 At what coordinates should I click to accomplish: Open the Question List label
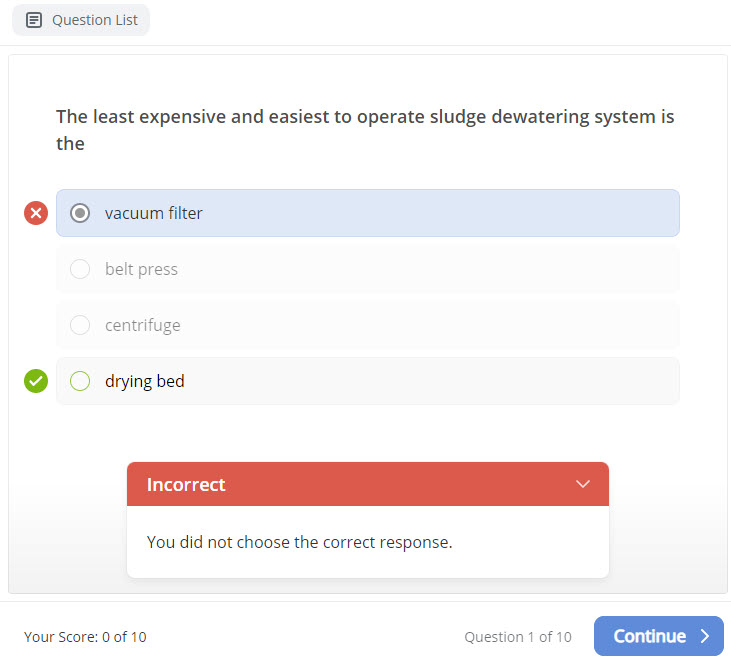(x=95, y=20)
